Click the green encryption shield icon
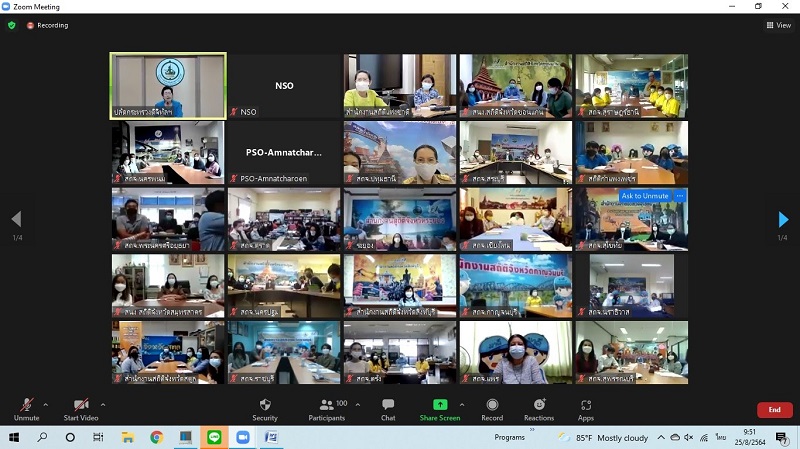This screenshot has height=449, width=800. (x=12, y=25)
